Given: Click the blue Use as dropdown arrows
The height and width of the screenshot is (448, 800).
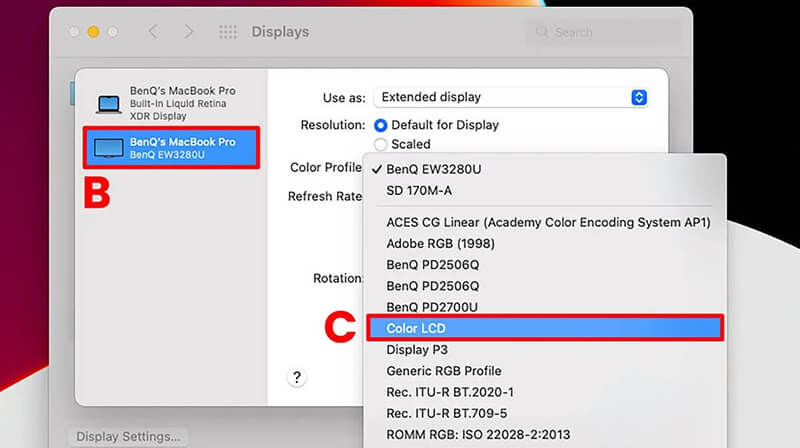Looking at the screenshot, I should 639,97.
